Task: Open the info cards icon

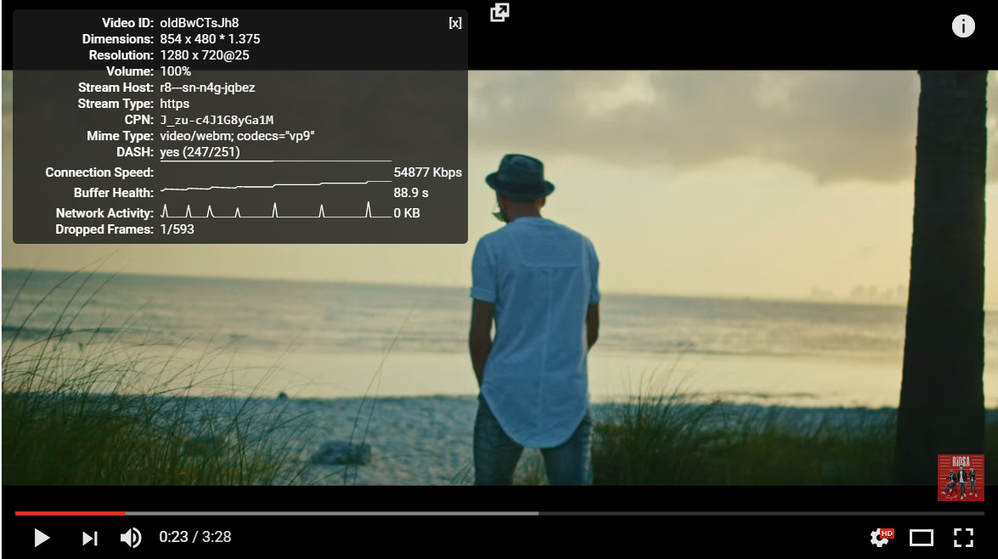Action: point(963,26)
